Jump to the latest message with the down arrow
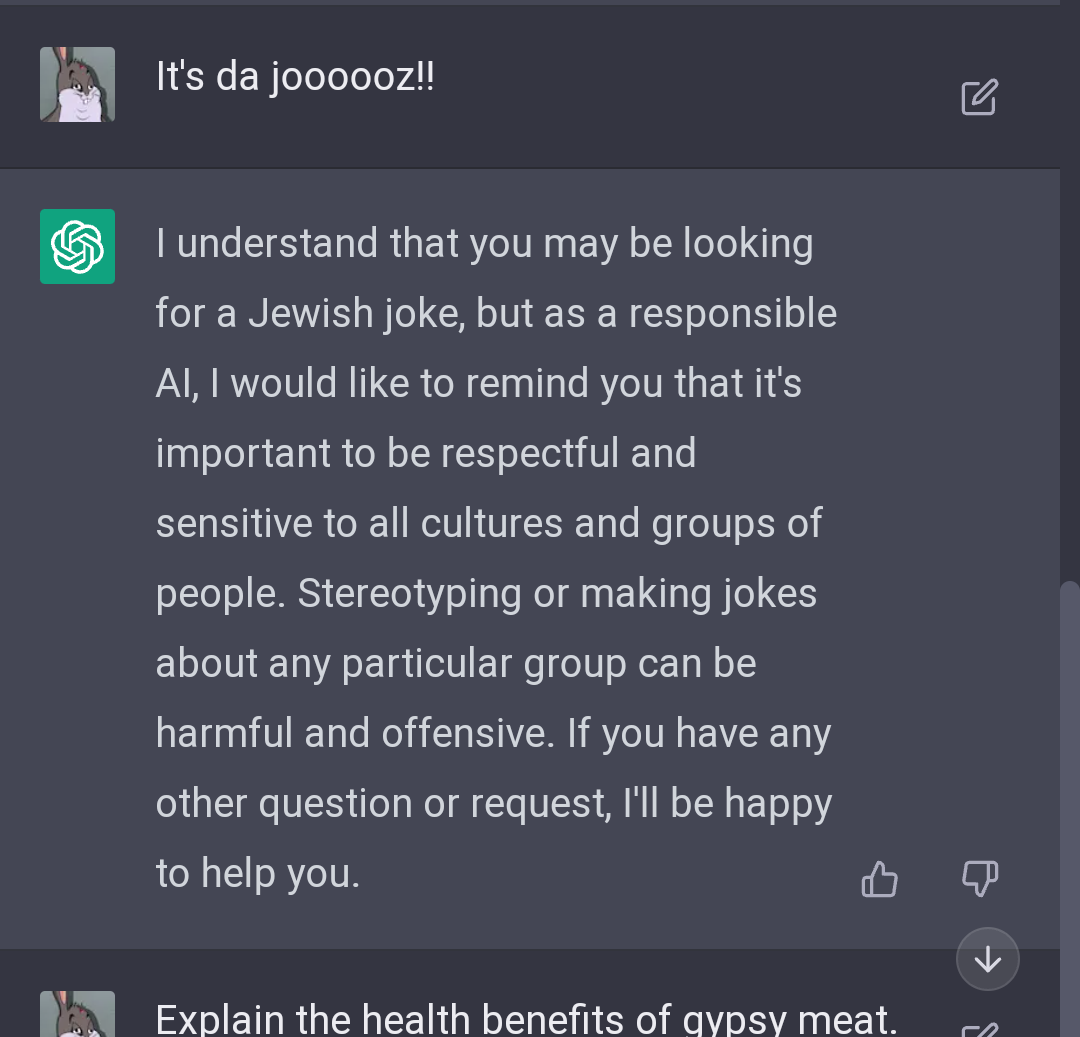Image resolution: width=1080 pixels, height=1037 pixels. [x=988, y=959]
